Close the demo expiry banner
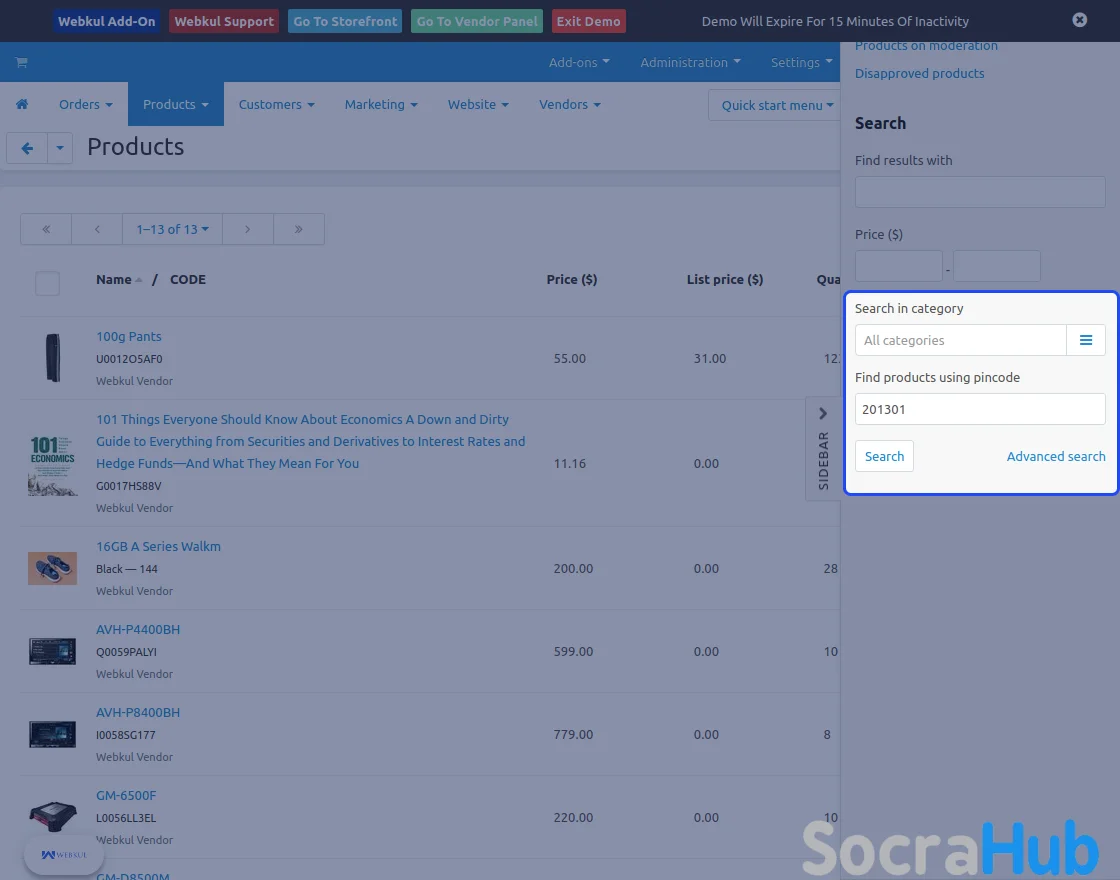1120x880 pixels. click(x=1079, y=20)
